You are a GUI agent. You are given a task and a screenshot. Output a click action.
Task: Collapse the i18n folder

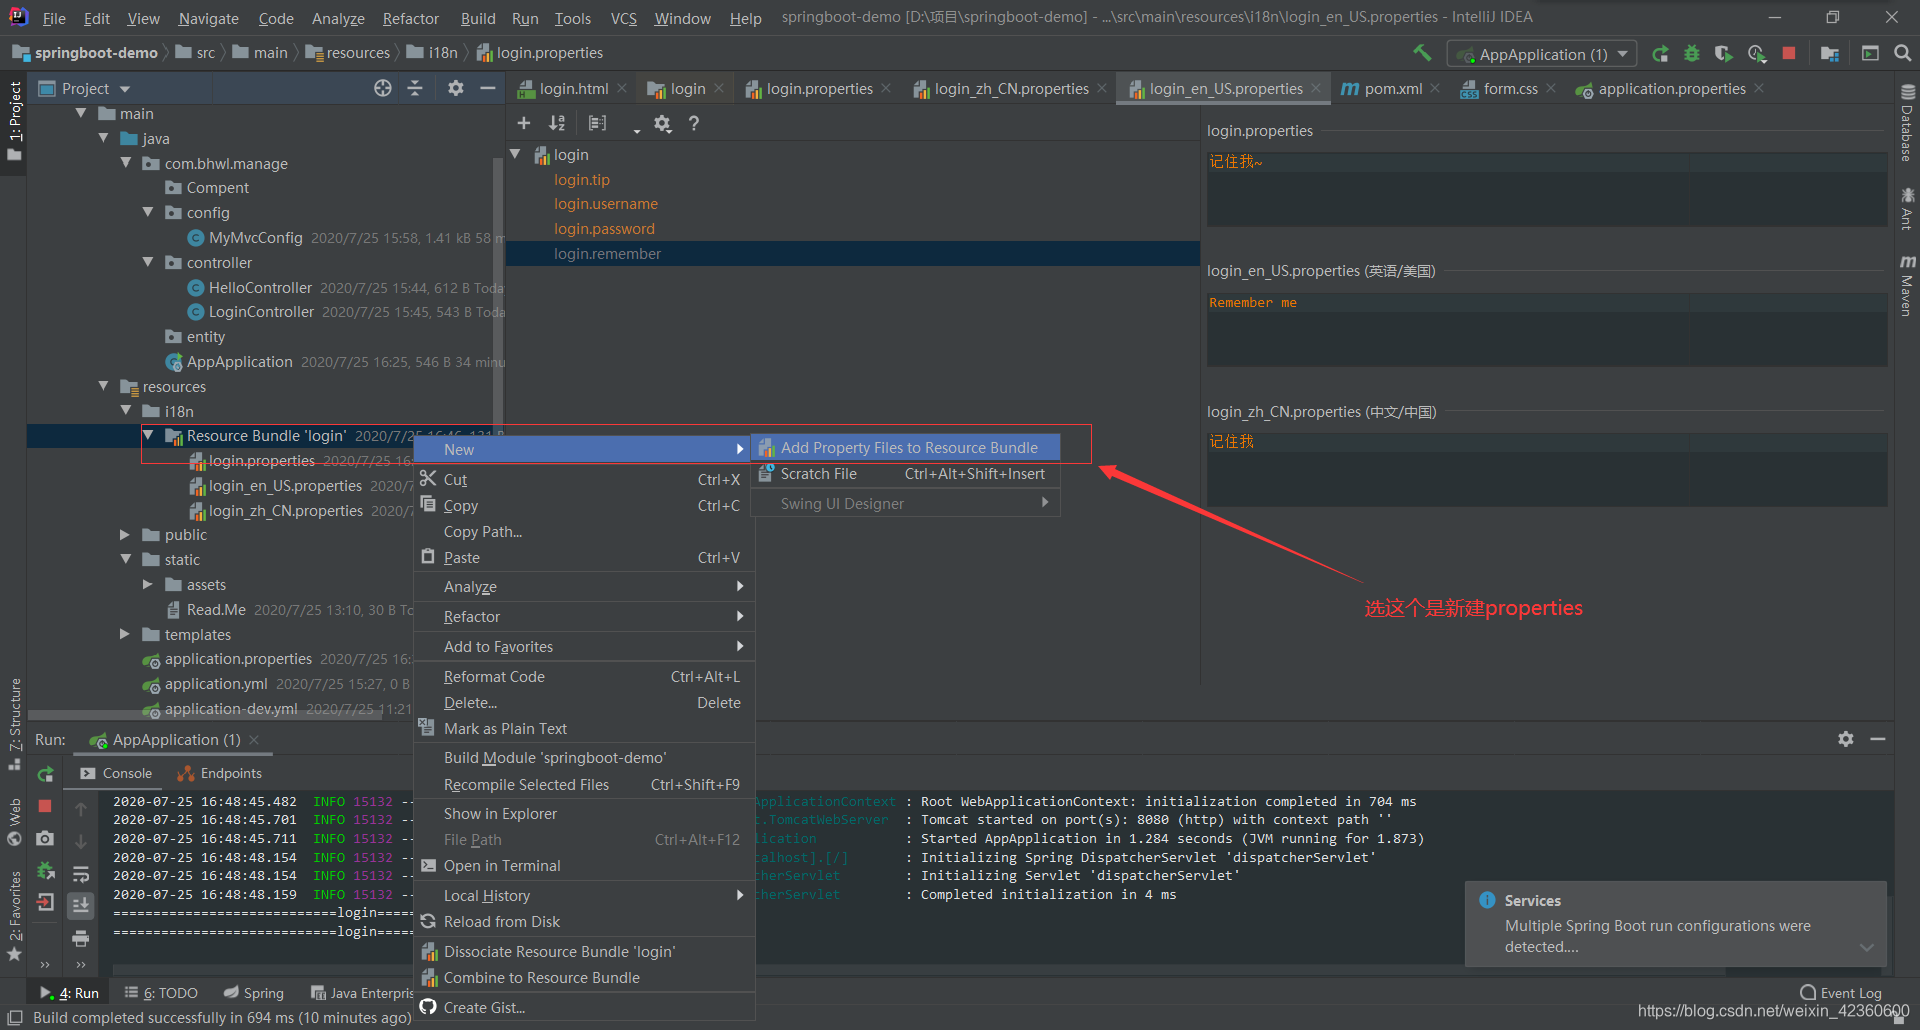point(126,411)
